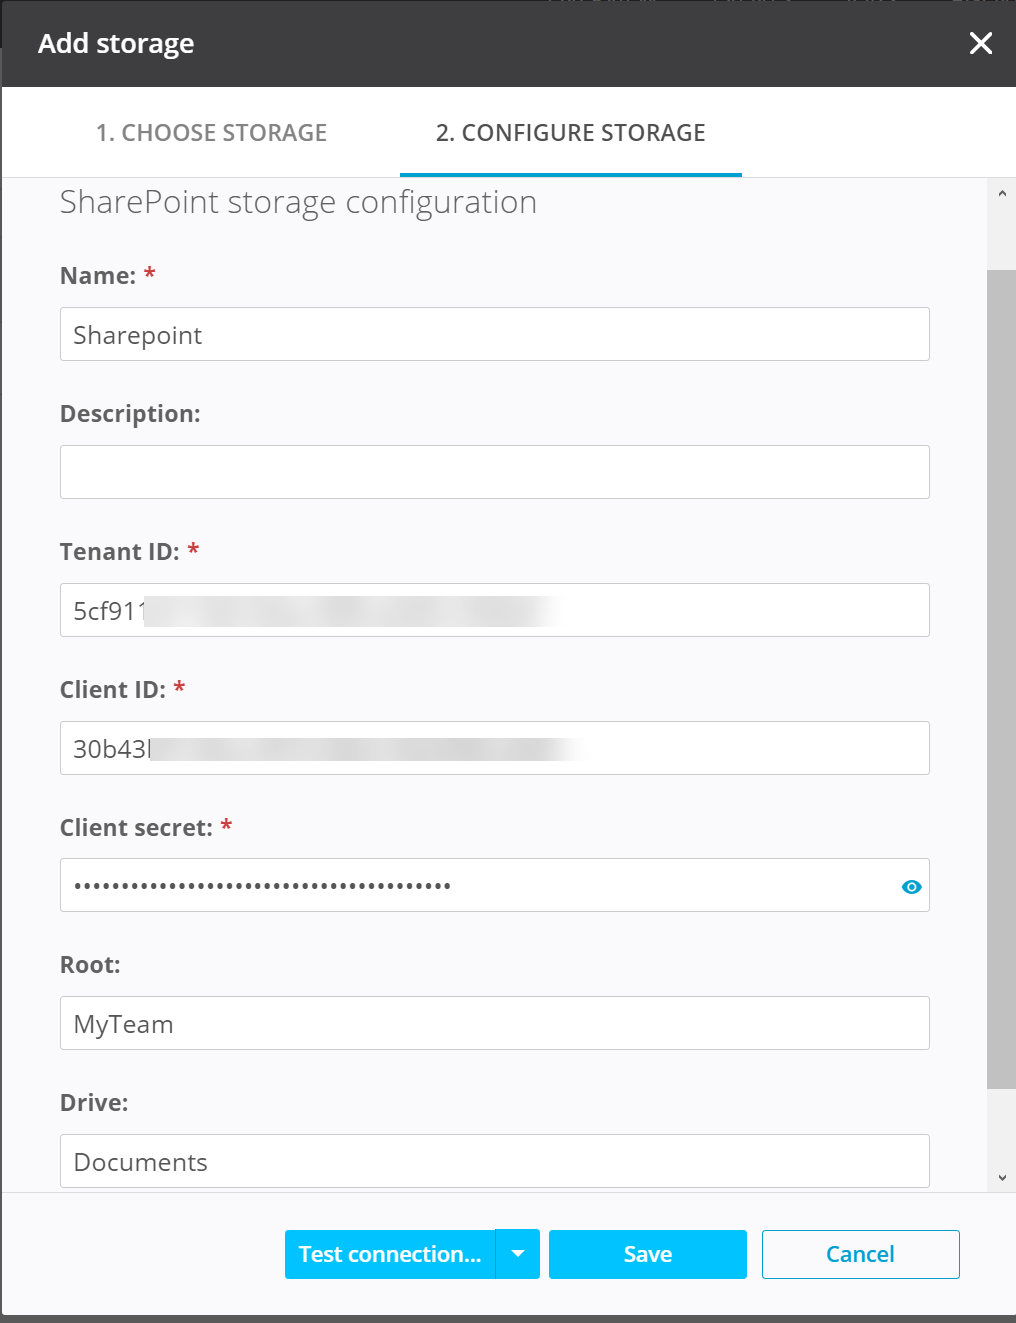Switch to the CHOOSE STORAGE tab

tap(211, 132)
